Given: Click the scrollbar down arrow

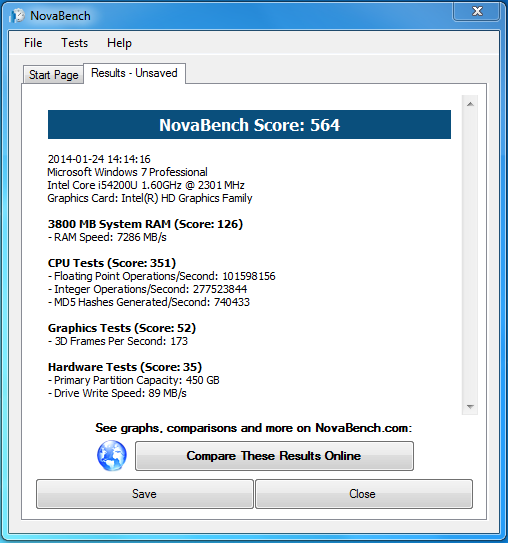Looking at the screenshot, I should click(470, 406).
